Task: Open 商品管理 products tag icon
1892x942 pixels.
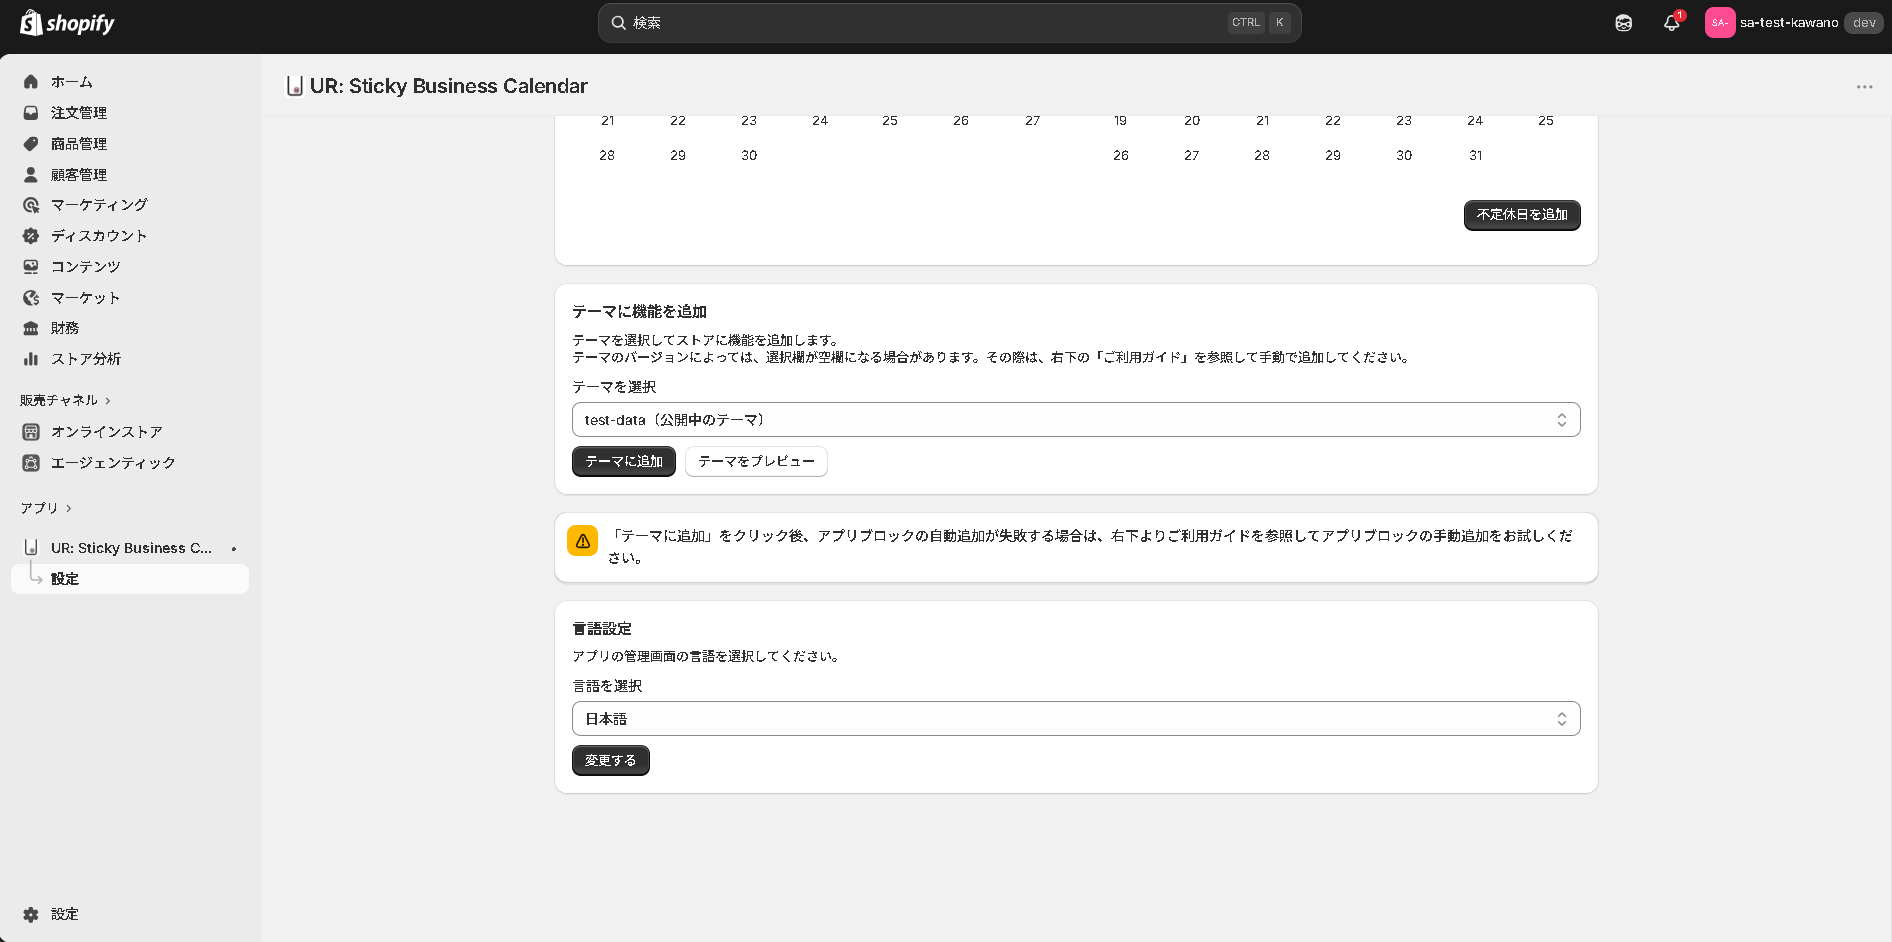Action: pyautogui.click(x=31, y=144)
